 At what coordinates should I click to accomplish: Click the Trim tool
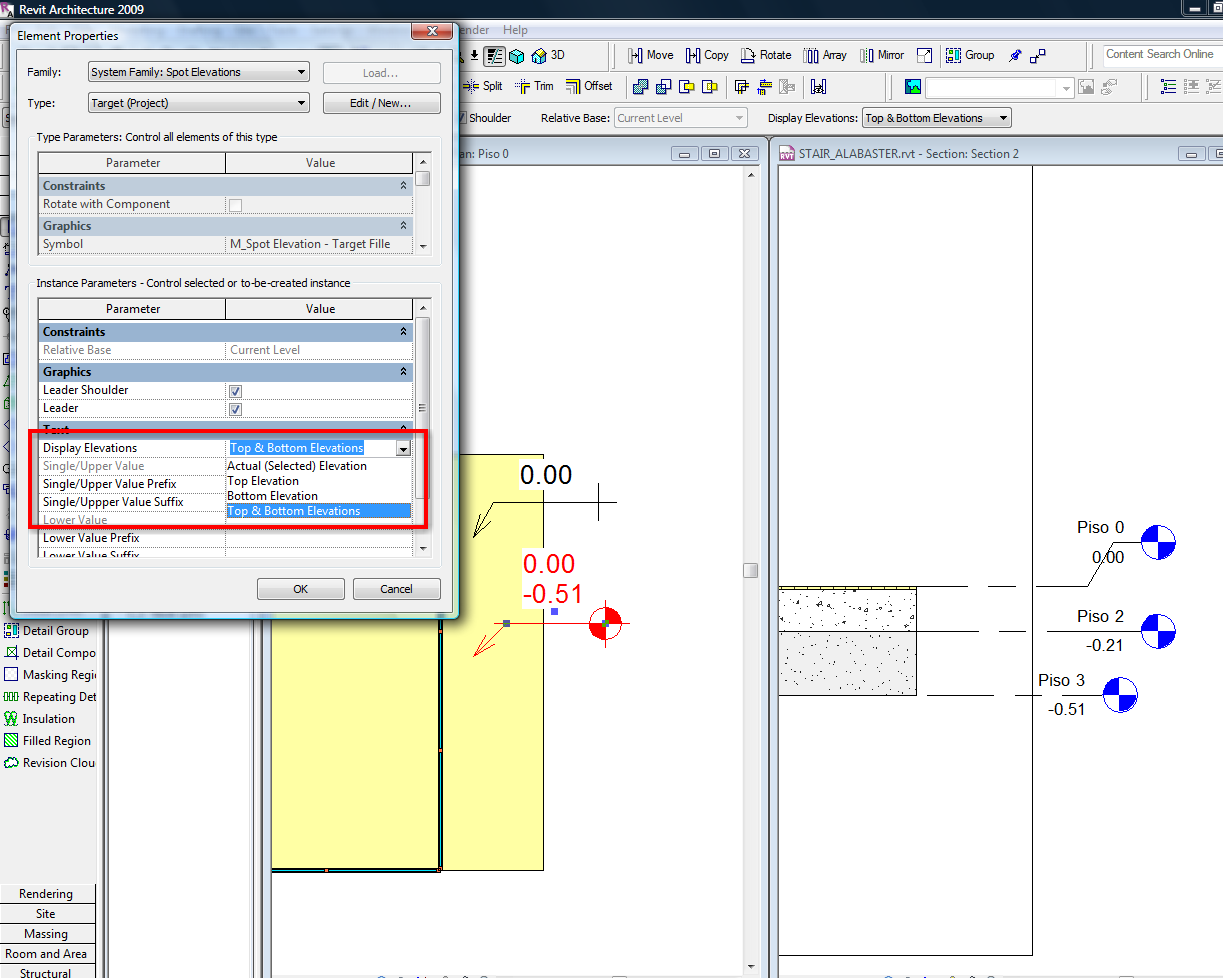click(534, 86)
